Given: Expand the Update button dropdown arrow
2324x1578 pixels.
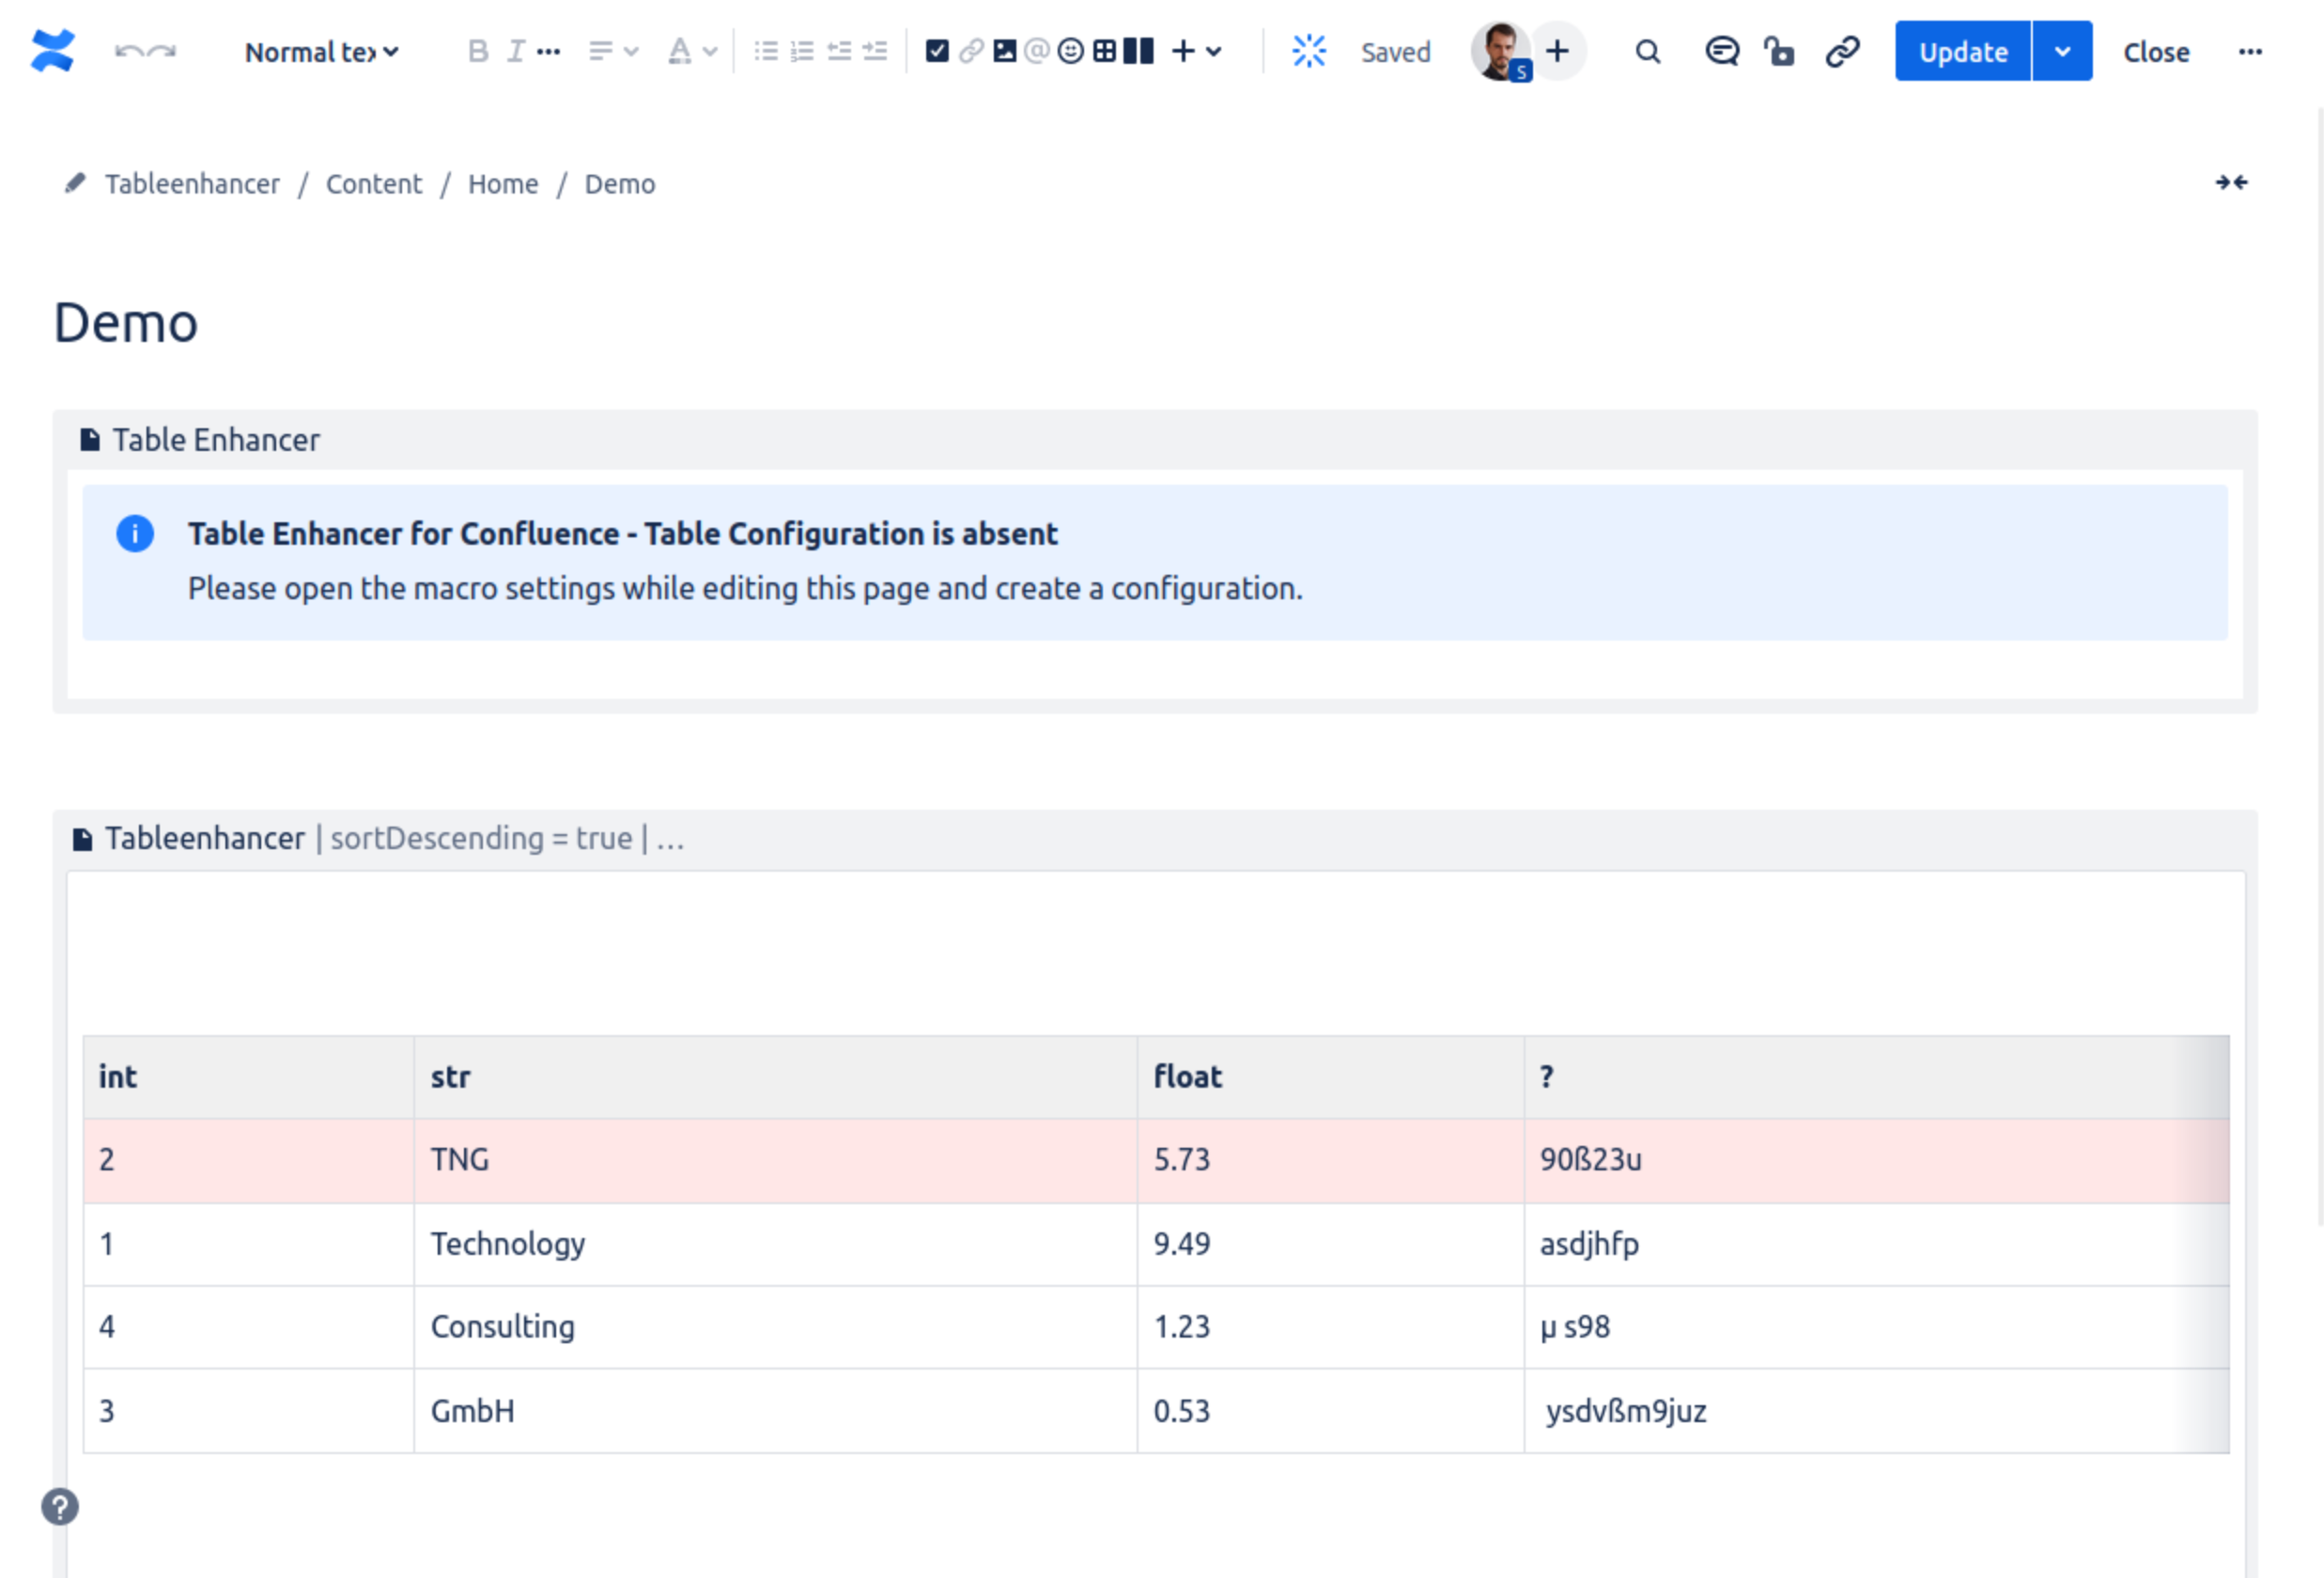Looking at the screenshot, I should 2062,51.
